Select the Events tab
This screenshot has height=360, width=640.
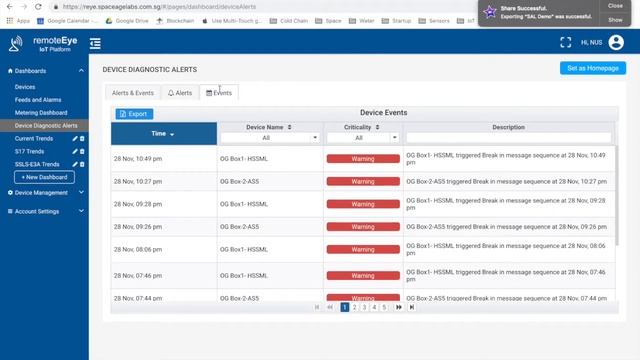(x=219, y=93)
